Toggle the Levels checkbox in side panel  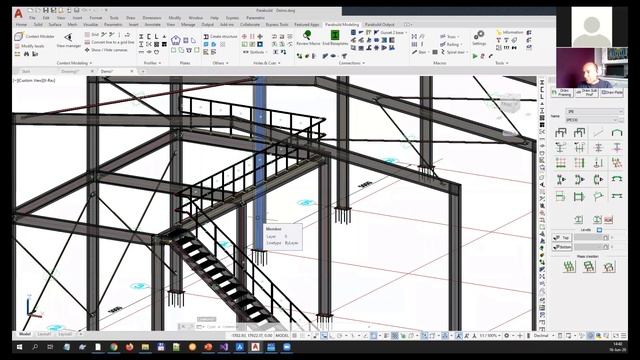click(x=599, y=230)
